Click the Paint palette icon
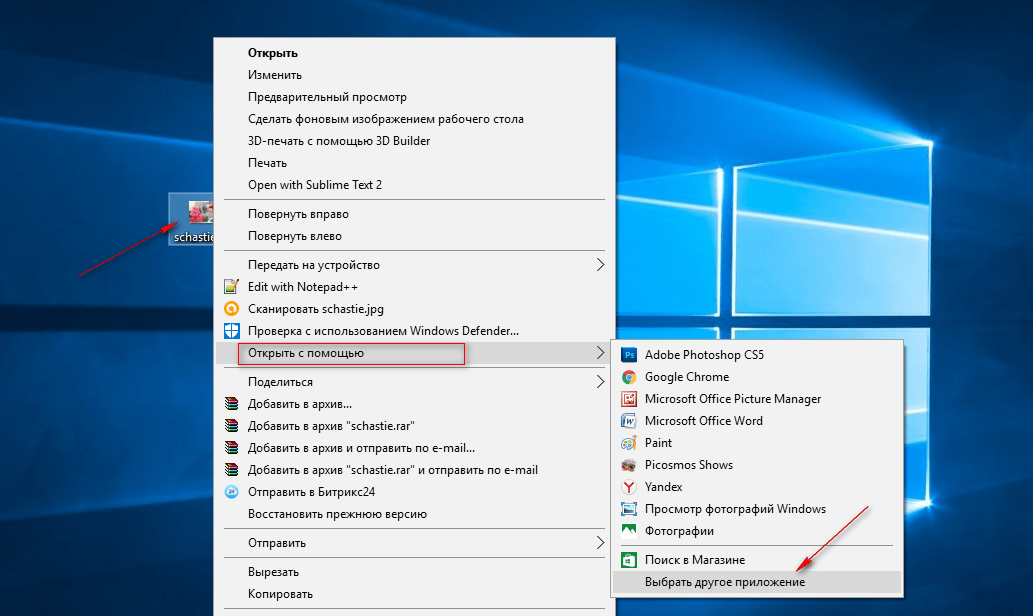The height and width of the screenshot is (616, 1033). click(629, 443)
